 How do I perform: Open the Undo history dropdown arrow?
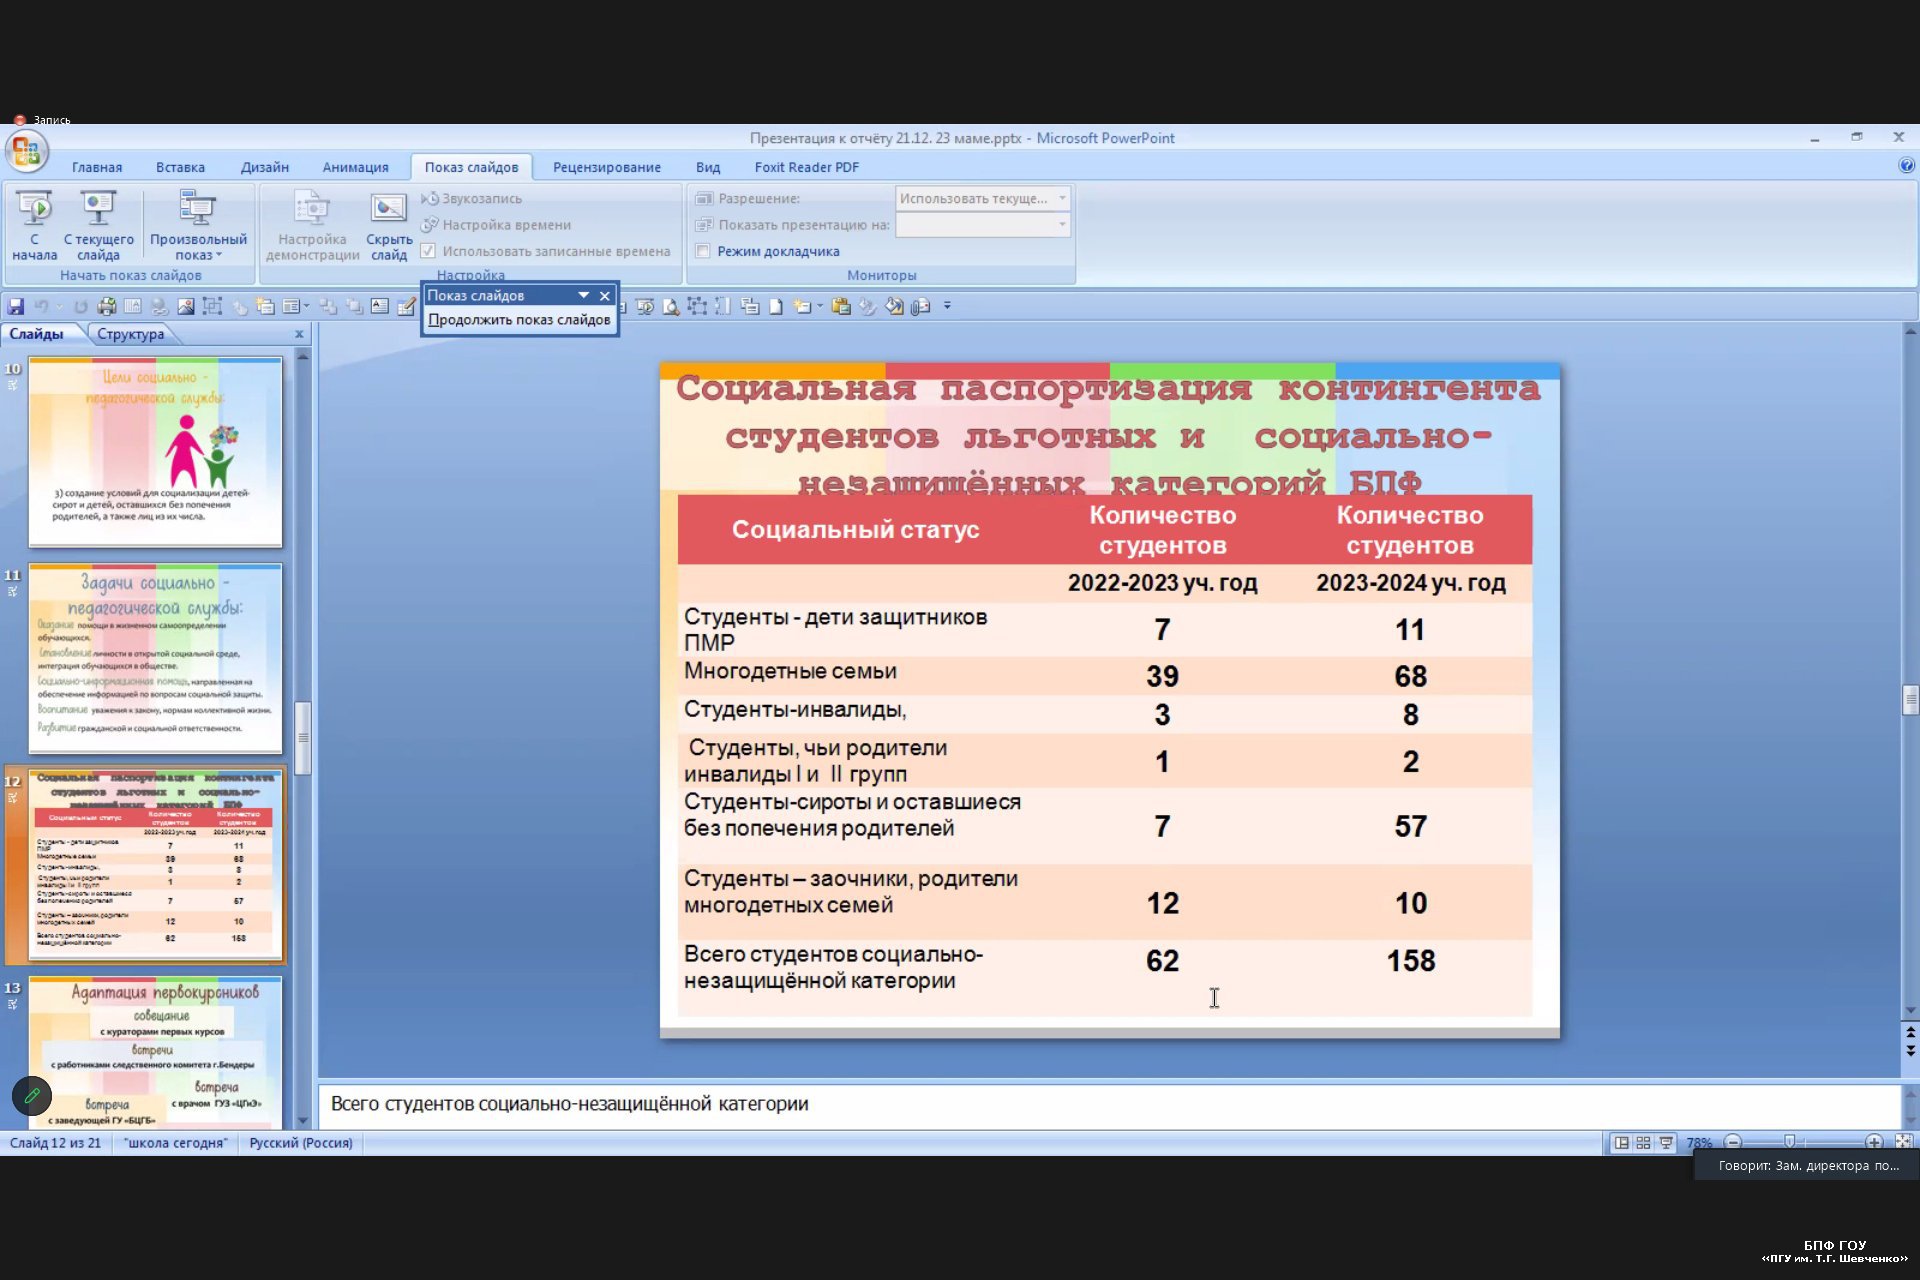[60, 307]
